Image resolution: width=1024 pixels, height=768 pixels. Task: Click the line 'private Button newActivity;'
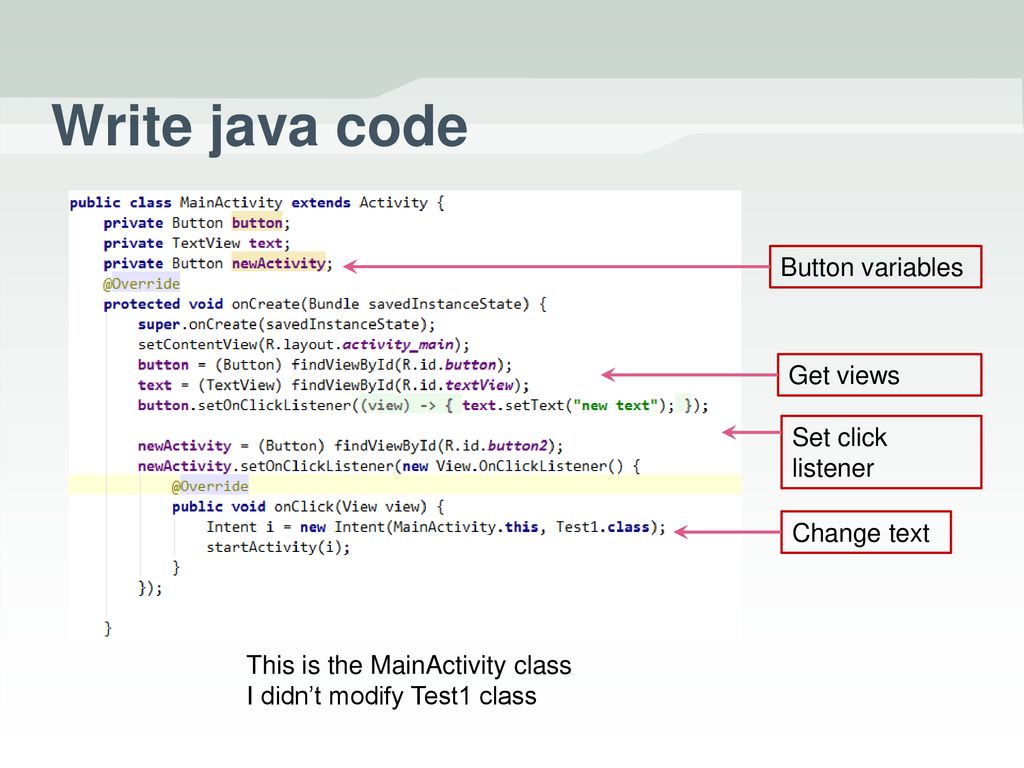218,264
